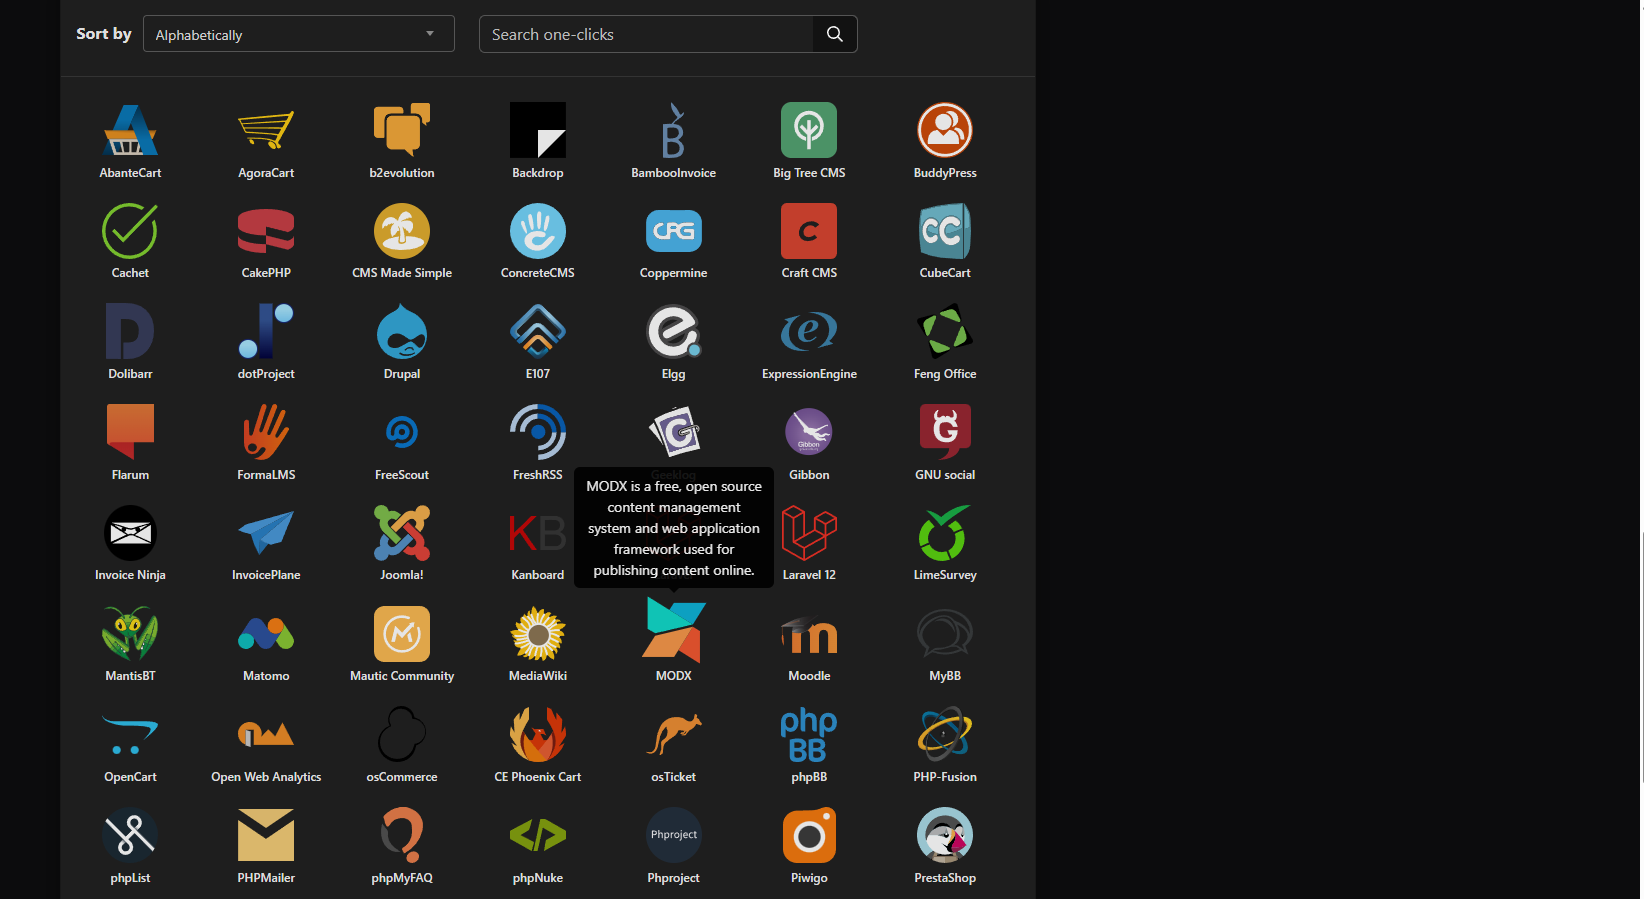Select the MyBB speech bubble icon
This screenshot has width=1644, height=899.
[x=945, y=634]
